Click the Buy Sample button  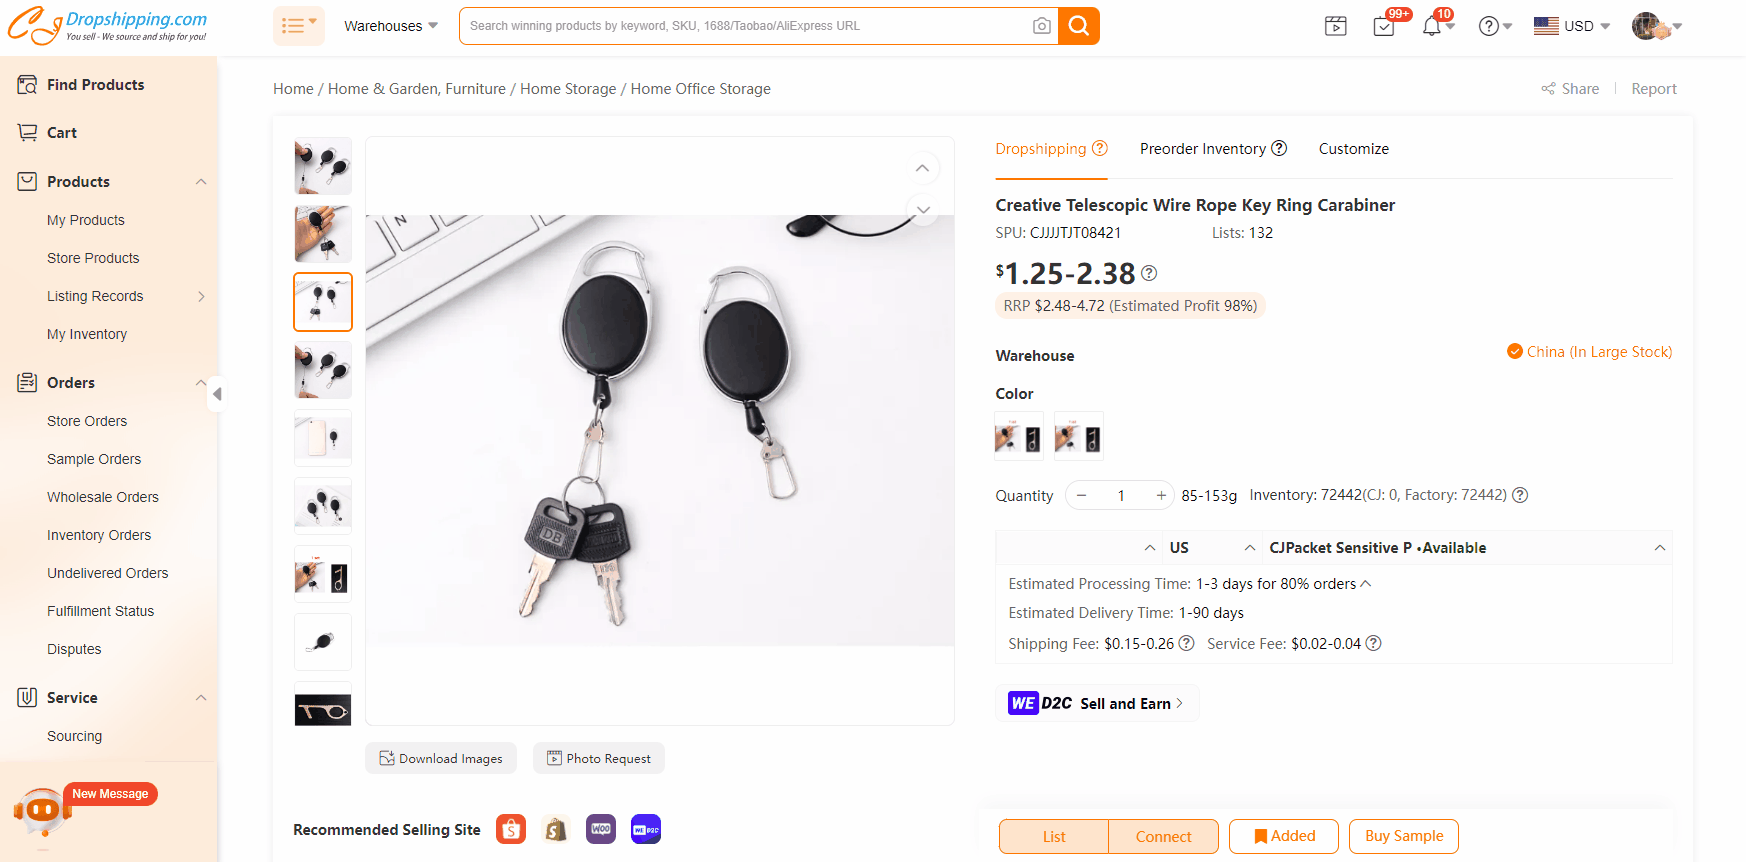(x=1403, y=836)
